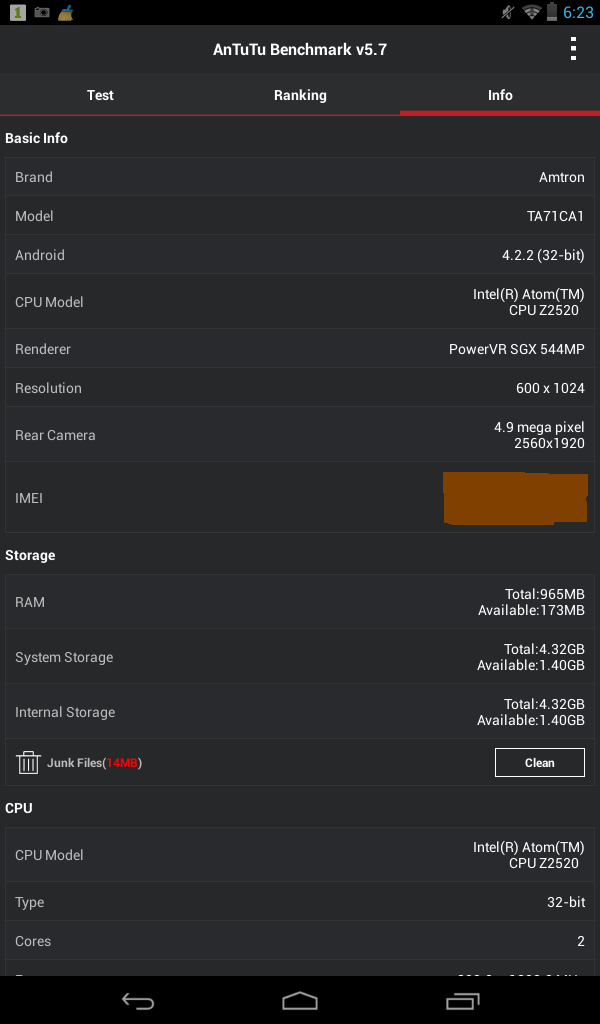
Task: Switch to the Test tab
Action: 100,95
